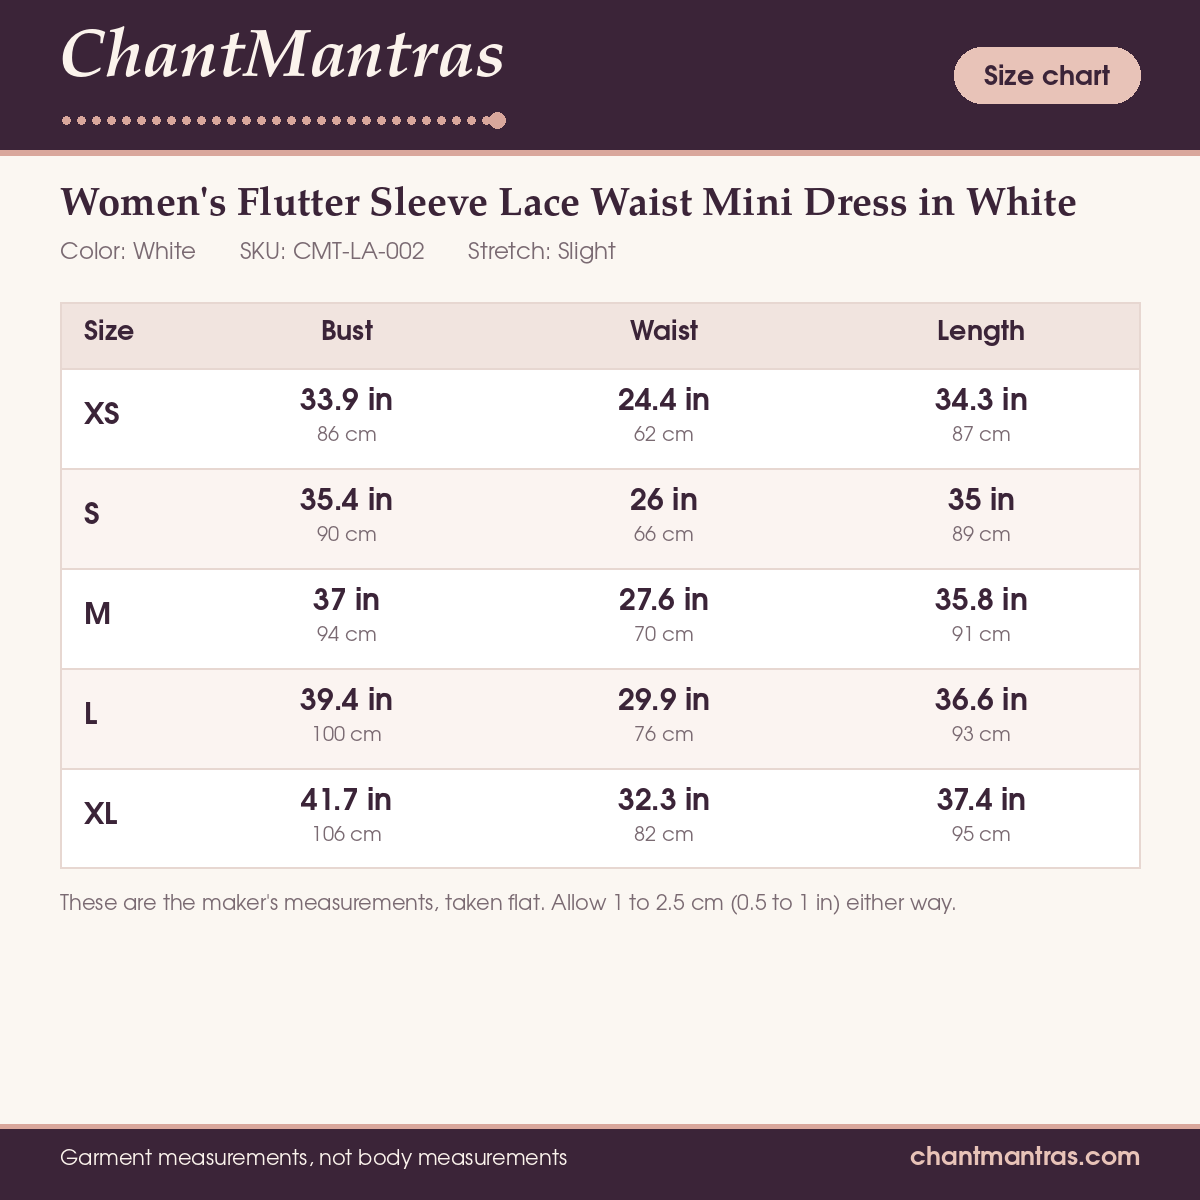Image resolution: width=1200 pixels, height=1200 pixels.
Task: Select the XL size row label
Action: pyautogui.click(x=101, y=814)
